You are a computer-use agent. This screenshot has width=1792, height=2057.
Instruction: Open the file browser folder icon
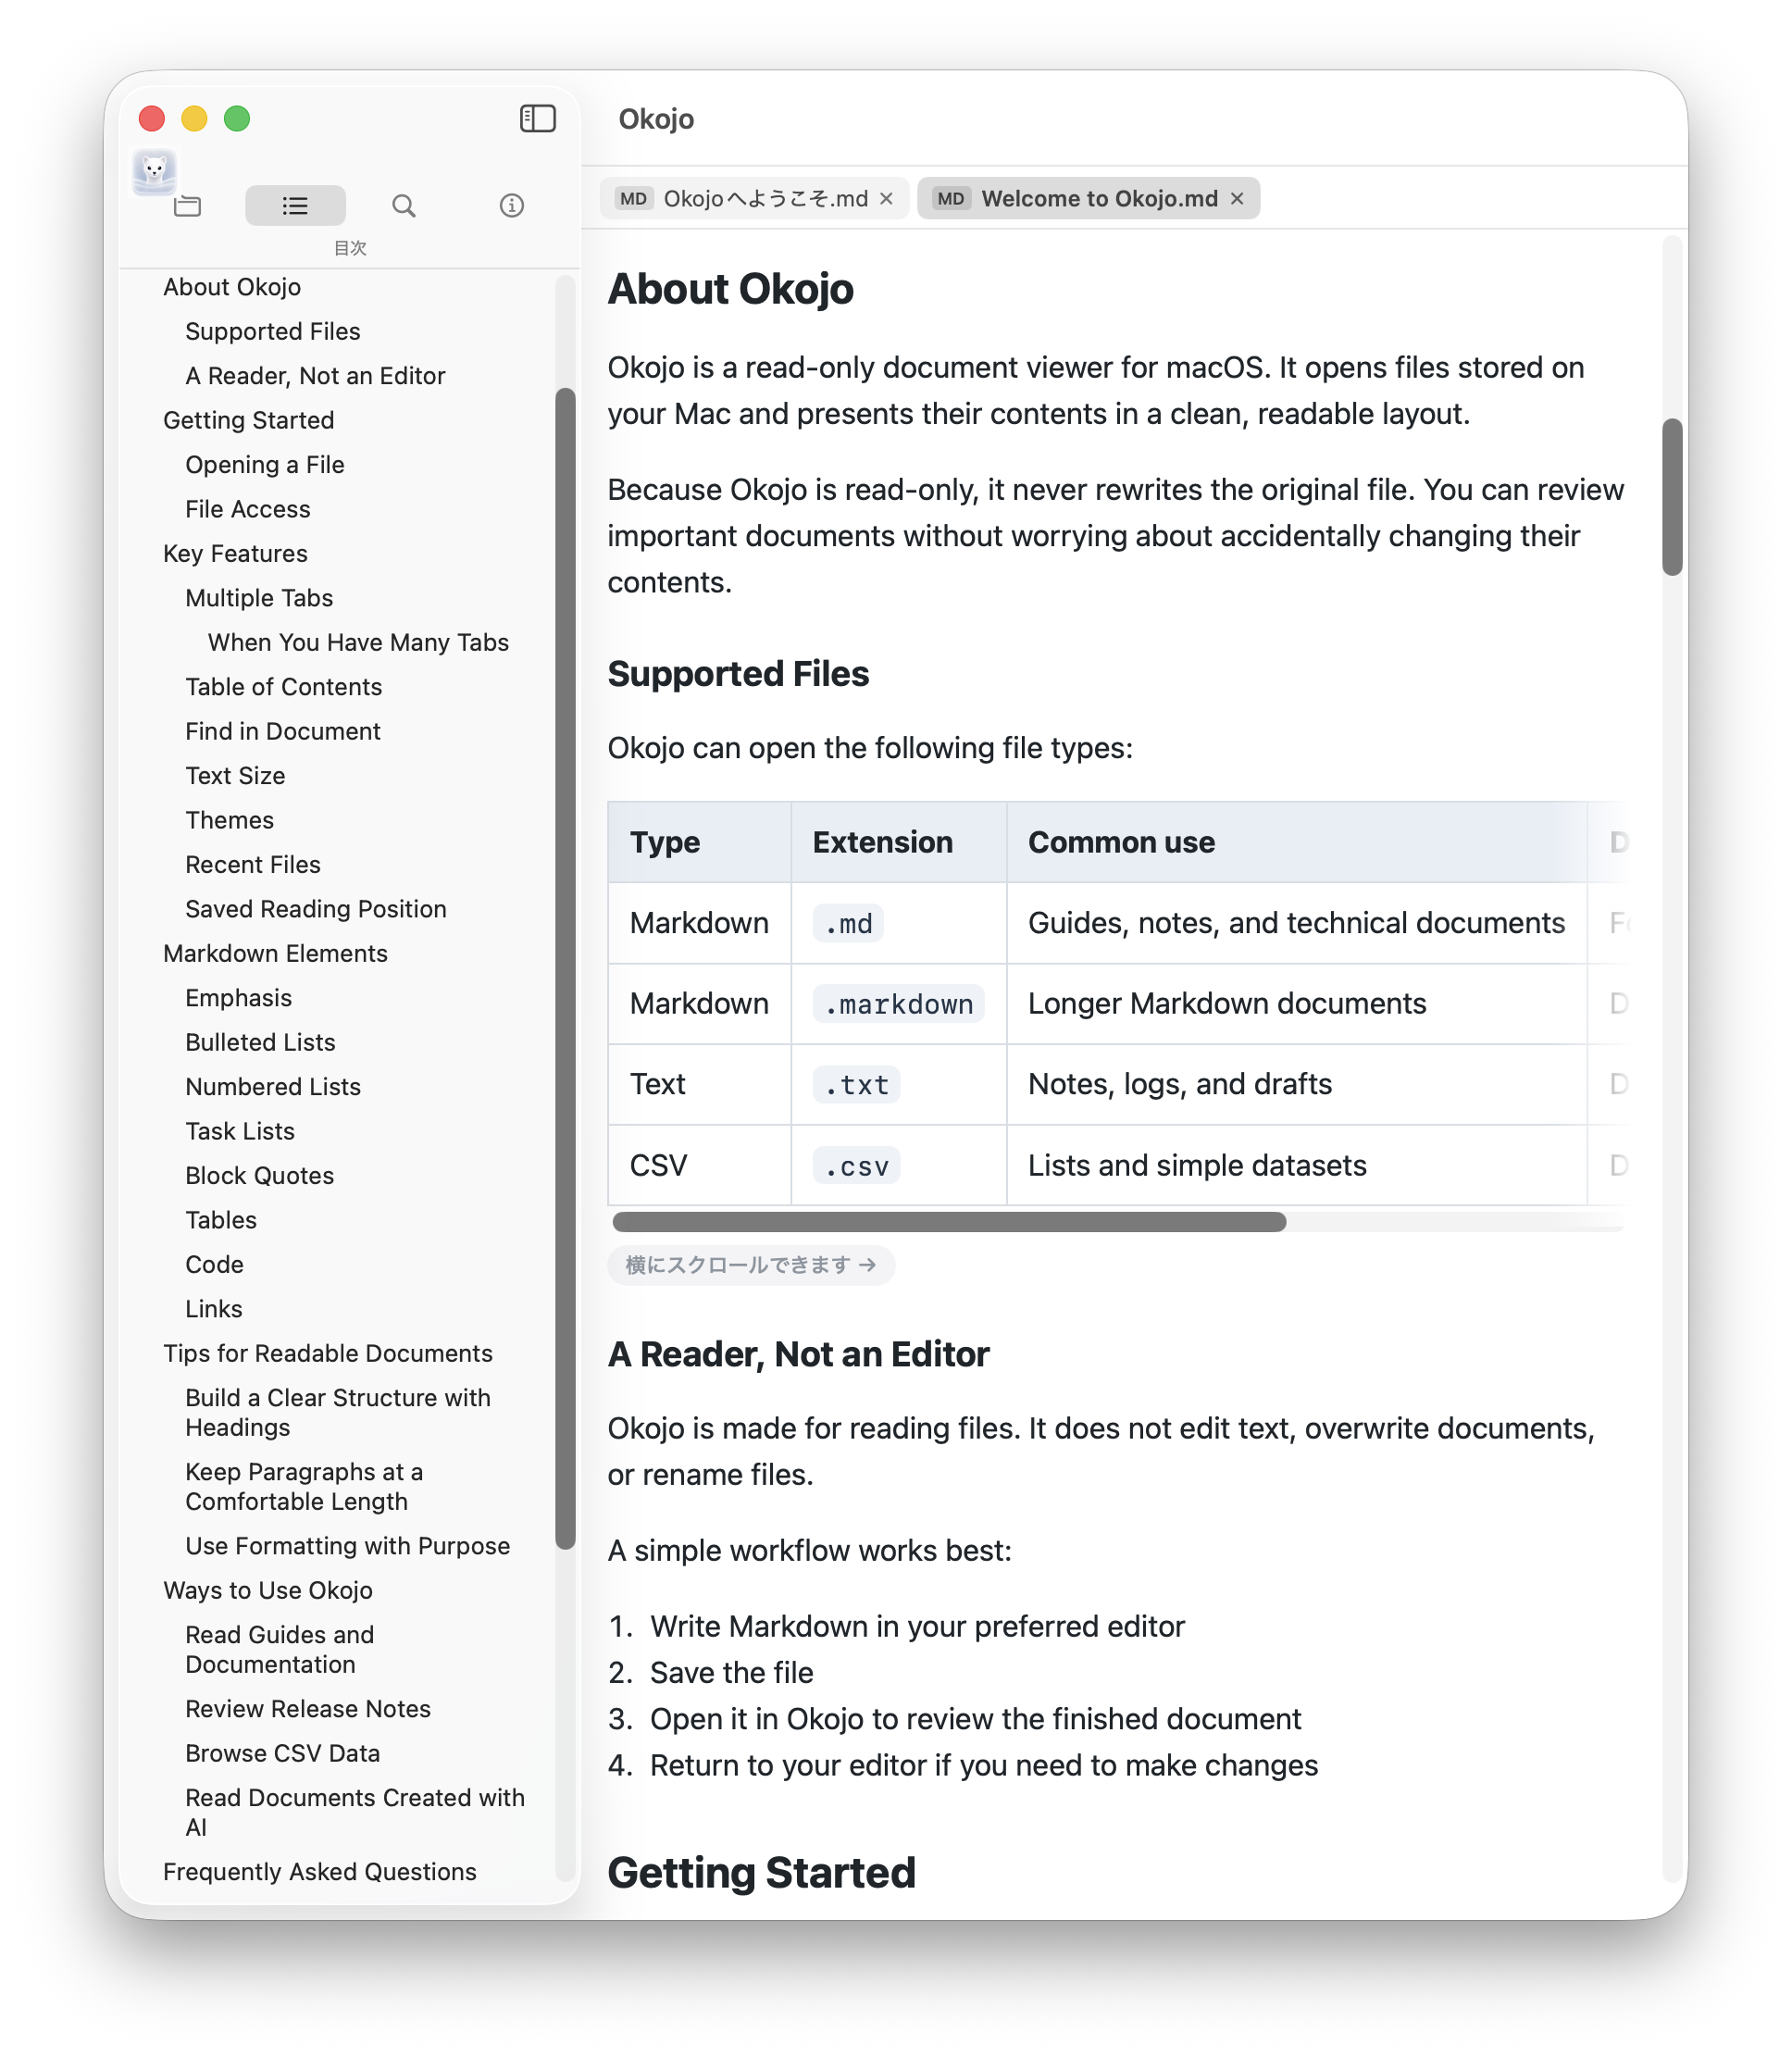click(187, 206)
